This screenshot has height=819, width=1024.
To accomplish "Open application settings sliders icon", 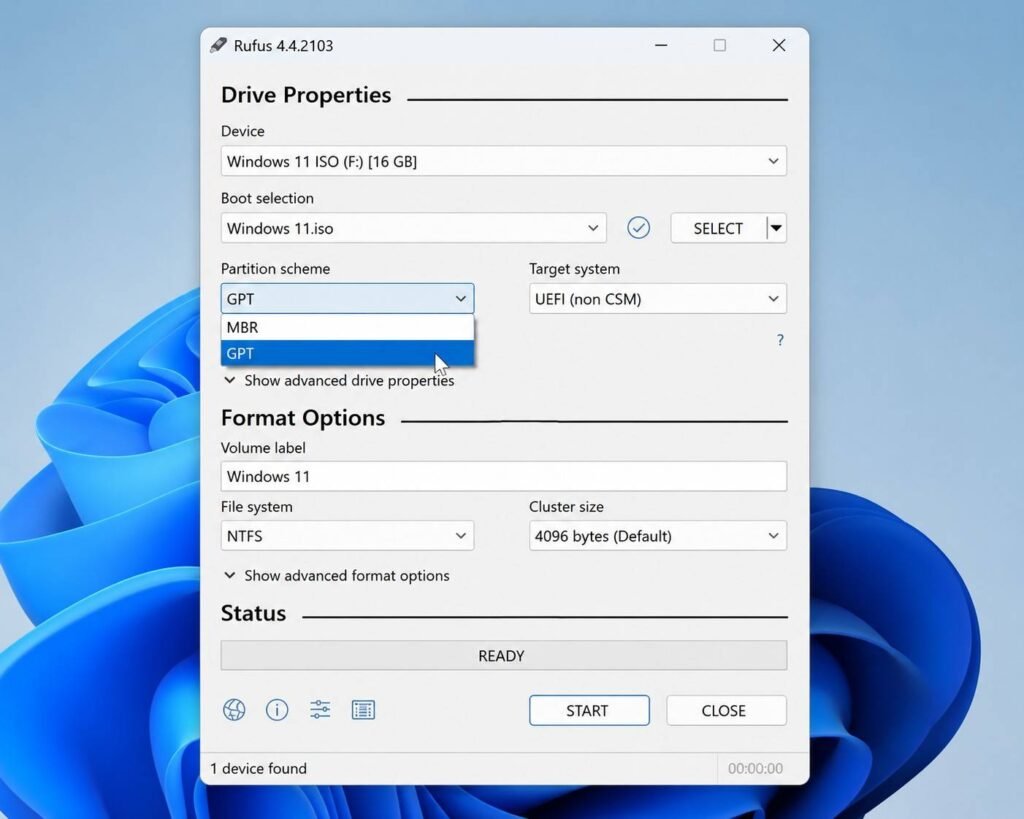I will [x=320, y=709].
